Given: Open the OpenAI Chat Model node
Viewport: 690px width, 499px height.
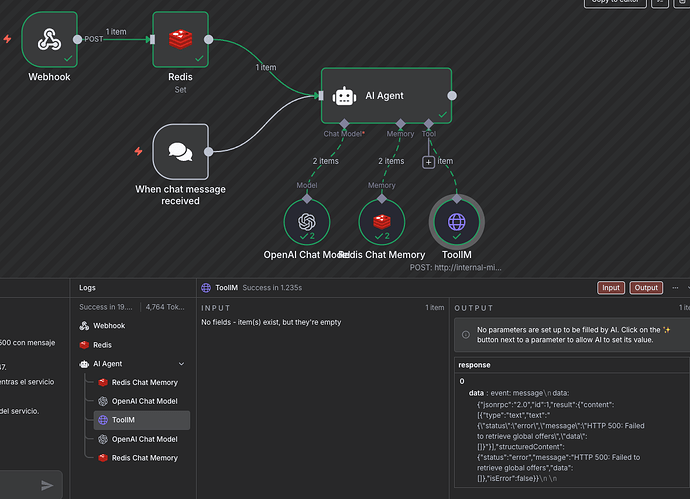Looking at the screenshot, I should [307, 221].
